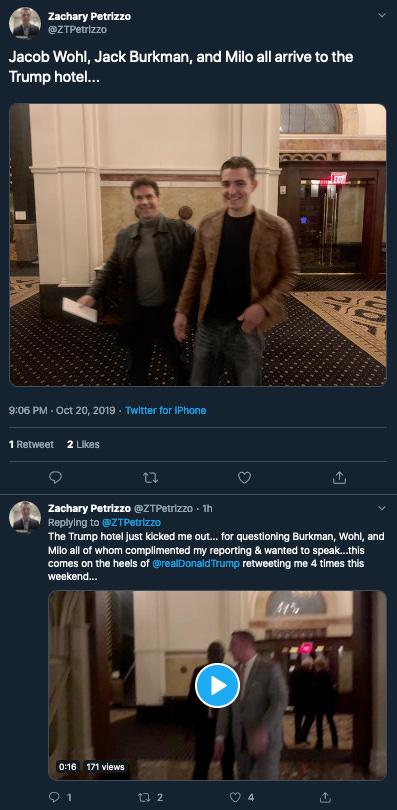
Task: View the 2 Likes list
Action: point(83,444)
